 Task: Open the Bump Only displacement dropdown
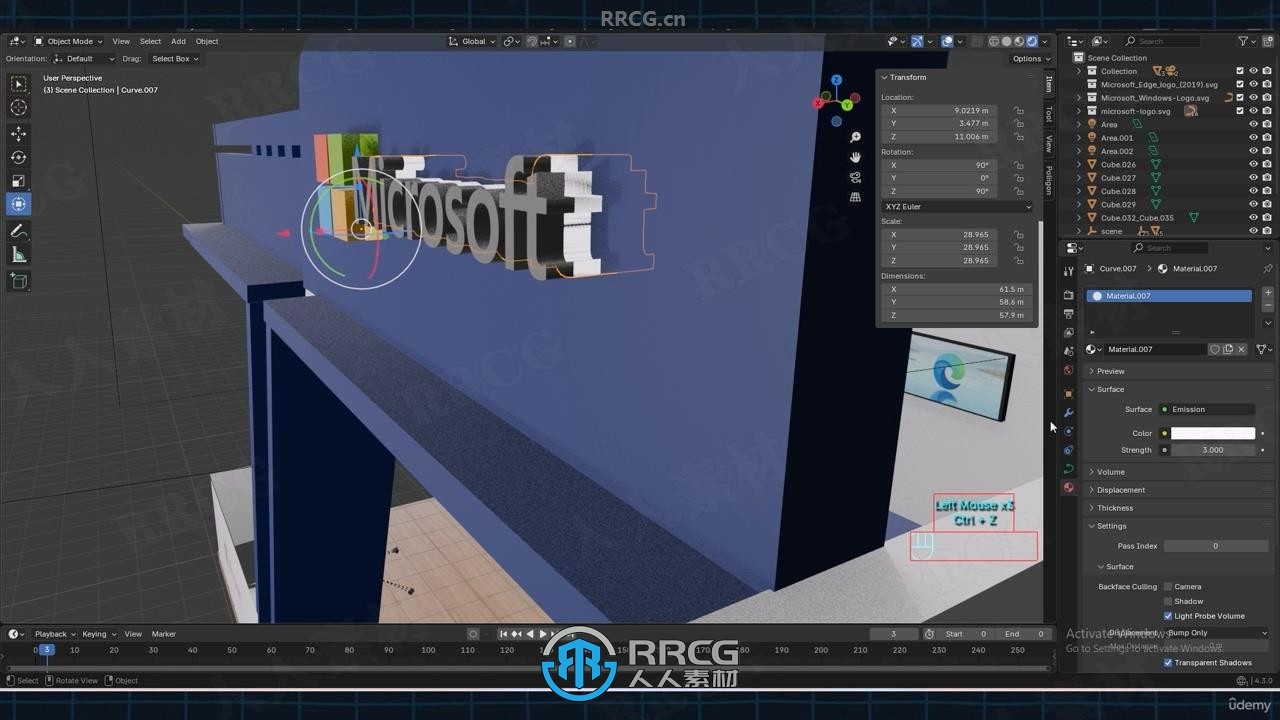1216,633
